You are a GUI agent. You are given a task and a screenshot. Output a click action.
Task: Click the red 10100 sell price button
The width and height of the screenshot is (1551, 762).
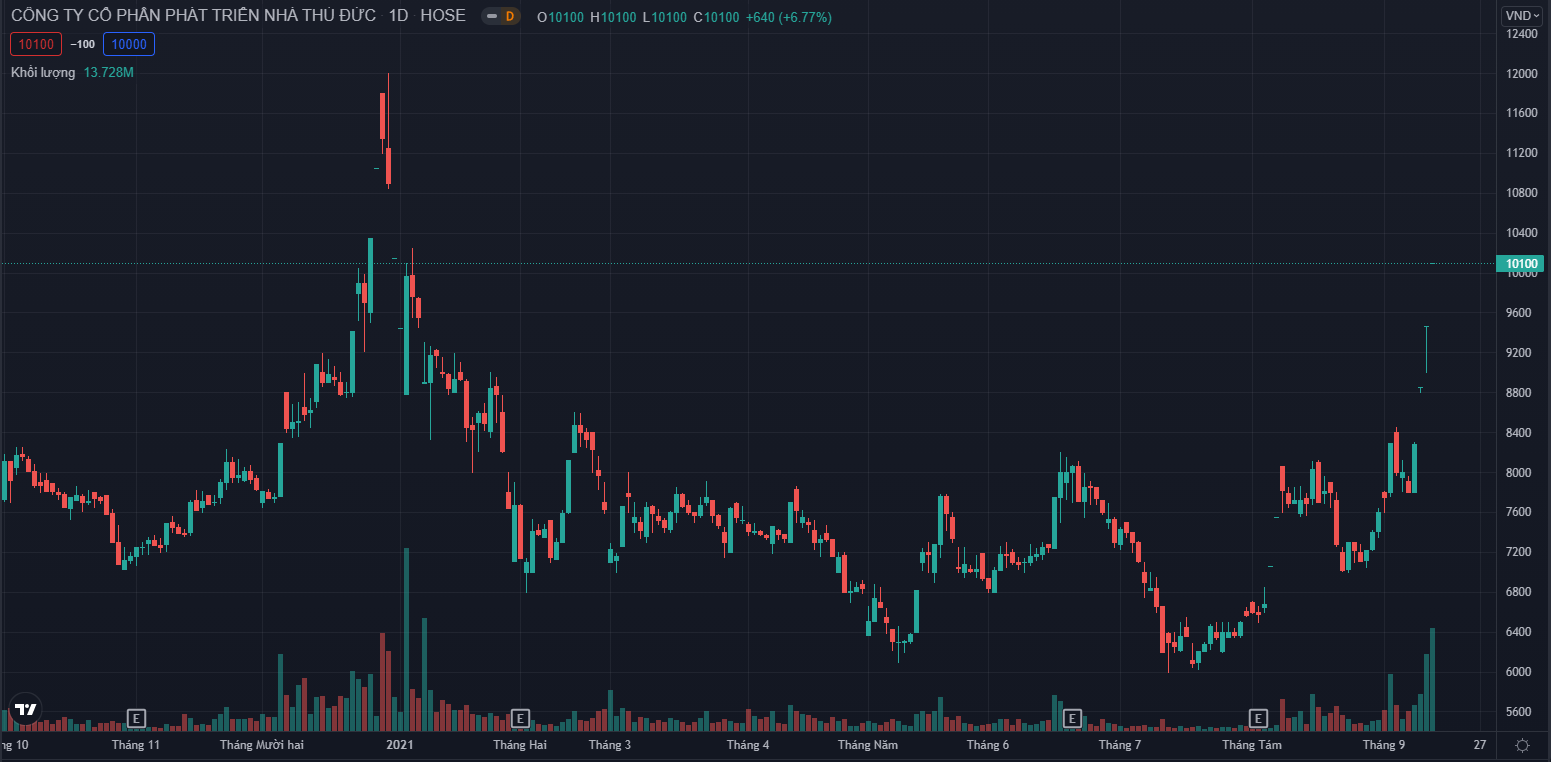[36, 44]
